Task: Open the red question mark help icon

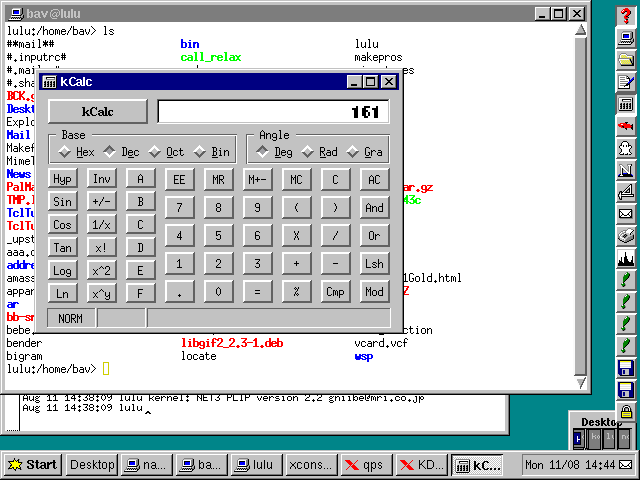Action: (626, 15)
